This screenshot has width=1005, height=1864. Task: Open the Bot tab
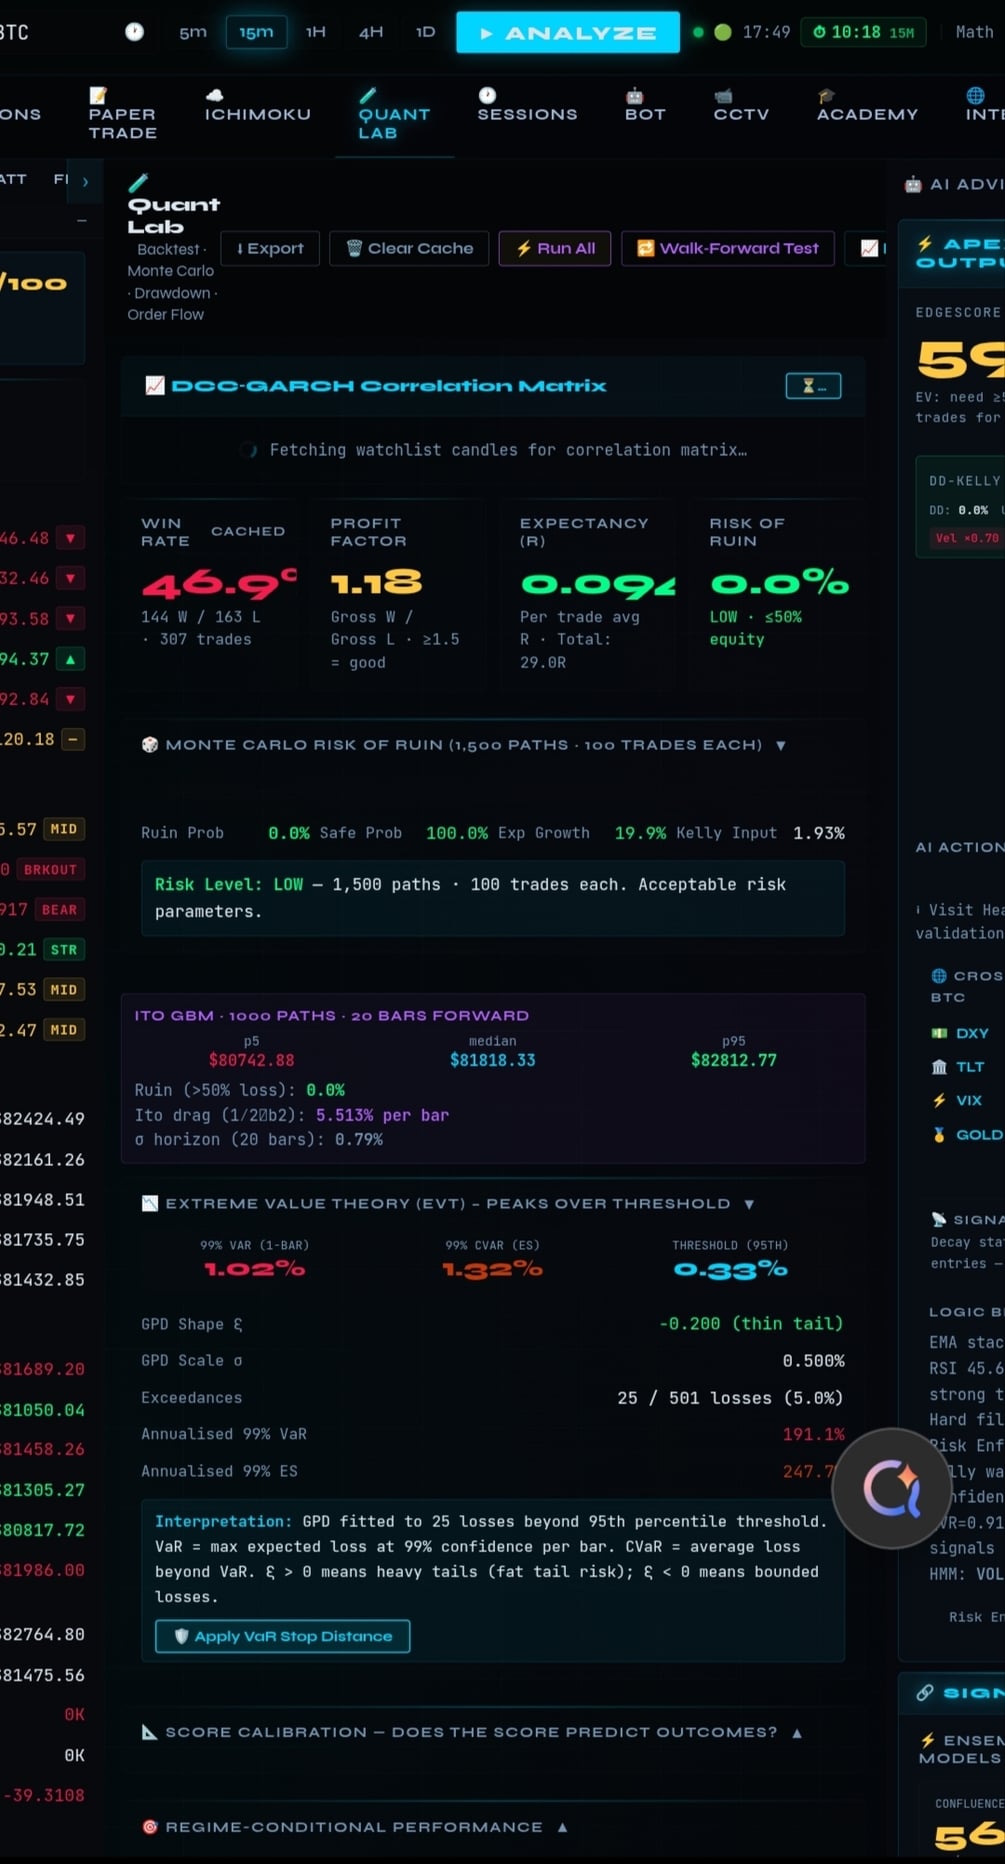(645, 105)
